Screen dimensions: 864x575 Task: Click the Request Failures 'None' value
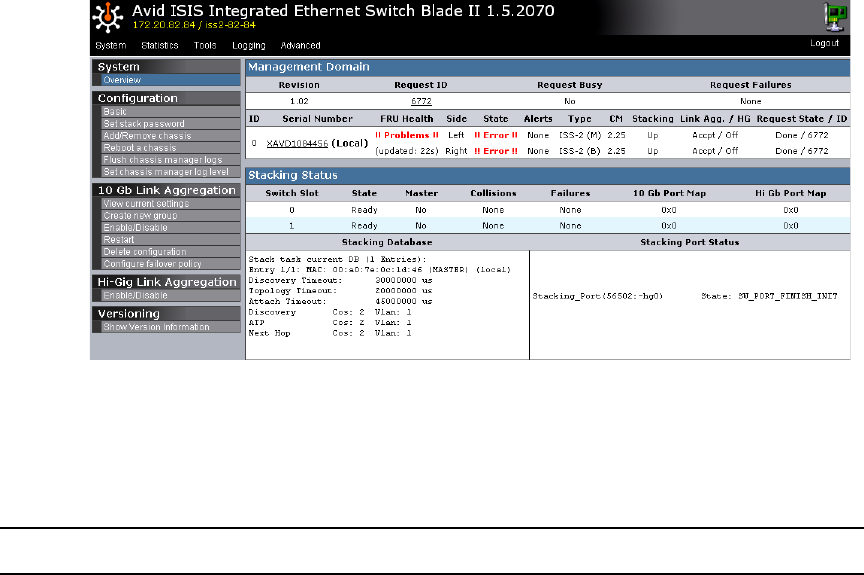pyautogui.click(x=750, y=101)
